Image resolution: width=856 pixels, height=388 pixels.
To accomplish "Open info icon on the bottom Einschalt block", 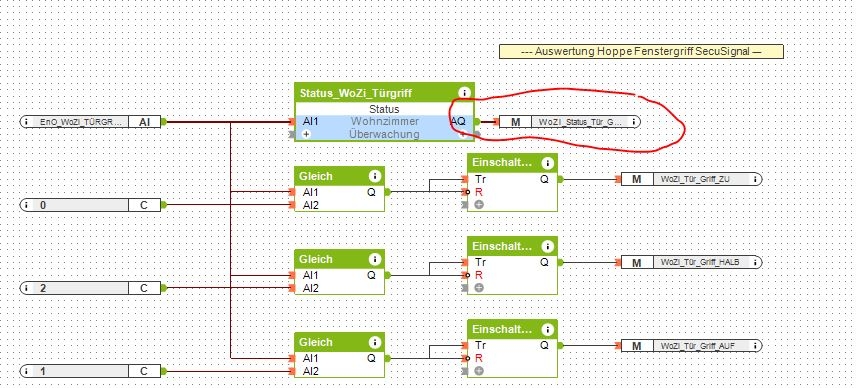I will point(548,329).
